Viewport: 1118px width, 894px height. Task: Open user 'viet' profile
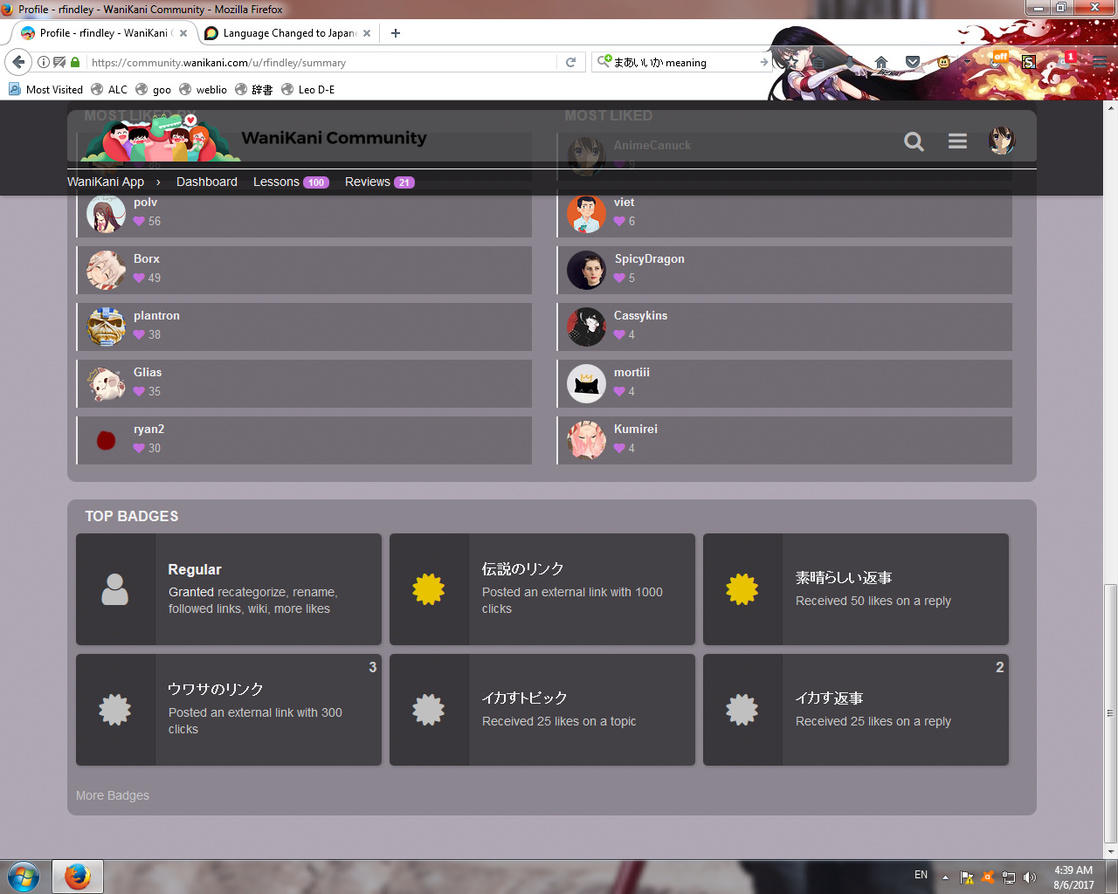[x=624, y=202]
